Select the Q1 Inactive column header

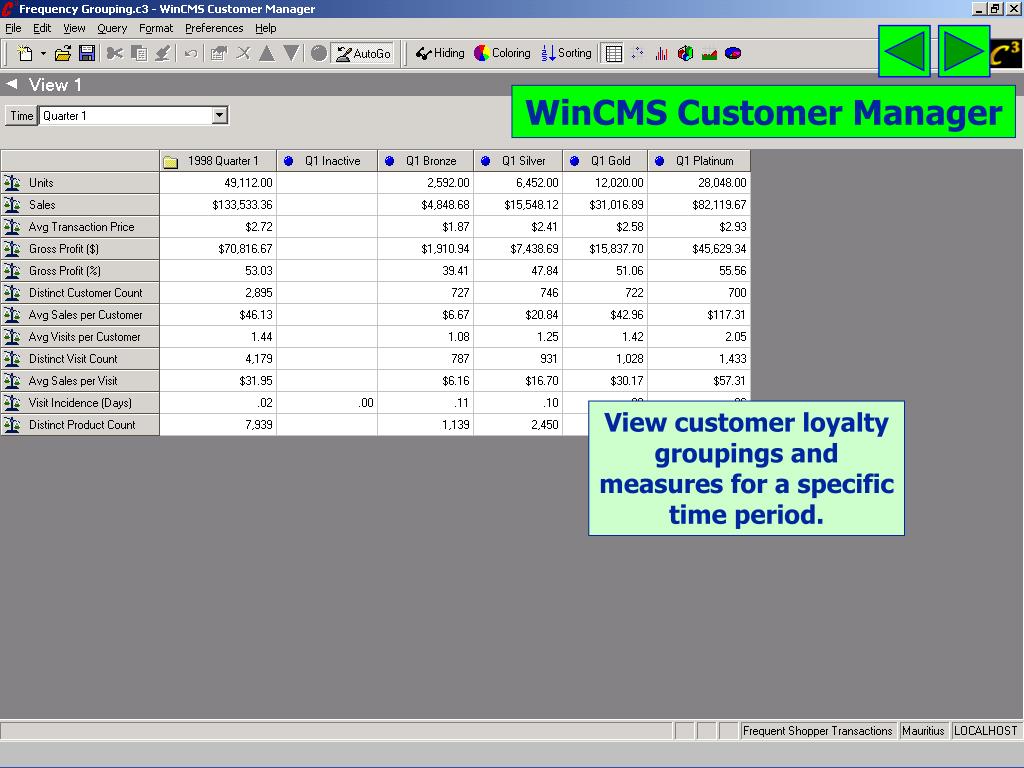327,161
